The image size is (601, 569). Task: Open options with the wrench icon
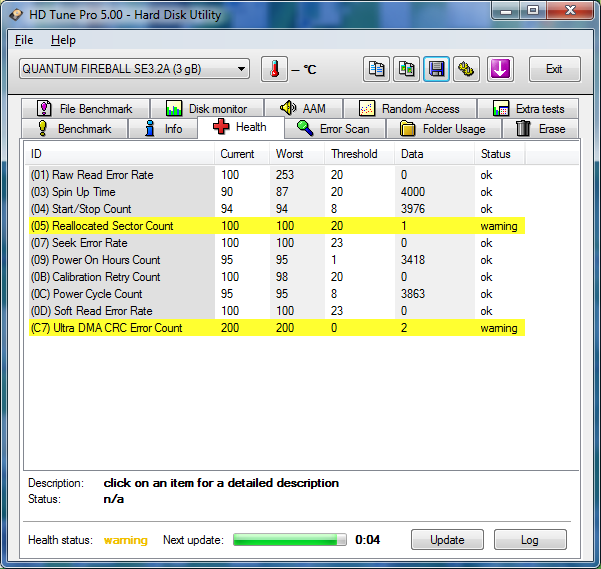coord(466,69)
